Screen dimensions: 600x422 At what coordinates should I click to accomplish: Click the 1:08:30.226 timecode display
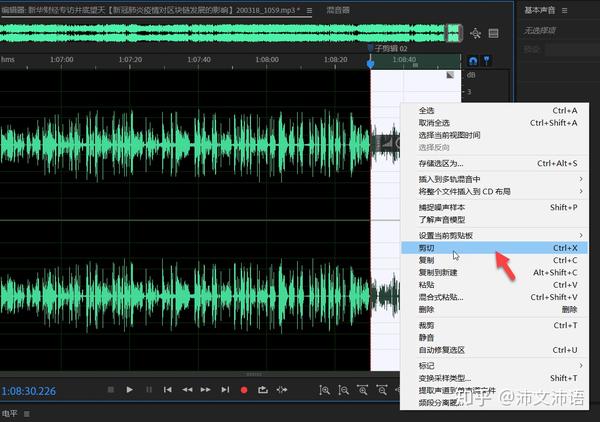tap(29, 391)
